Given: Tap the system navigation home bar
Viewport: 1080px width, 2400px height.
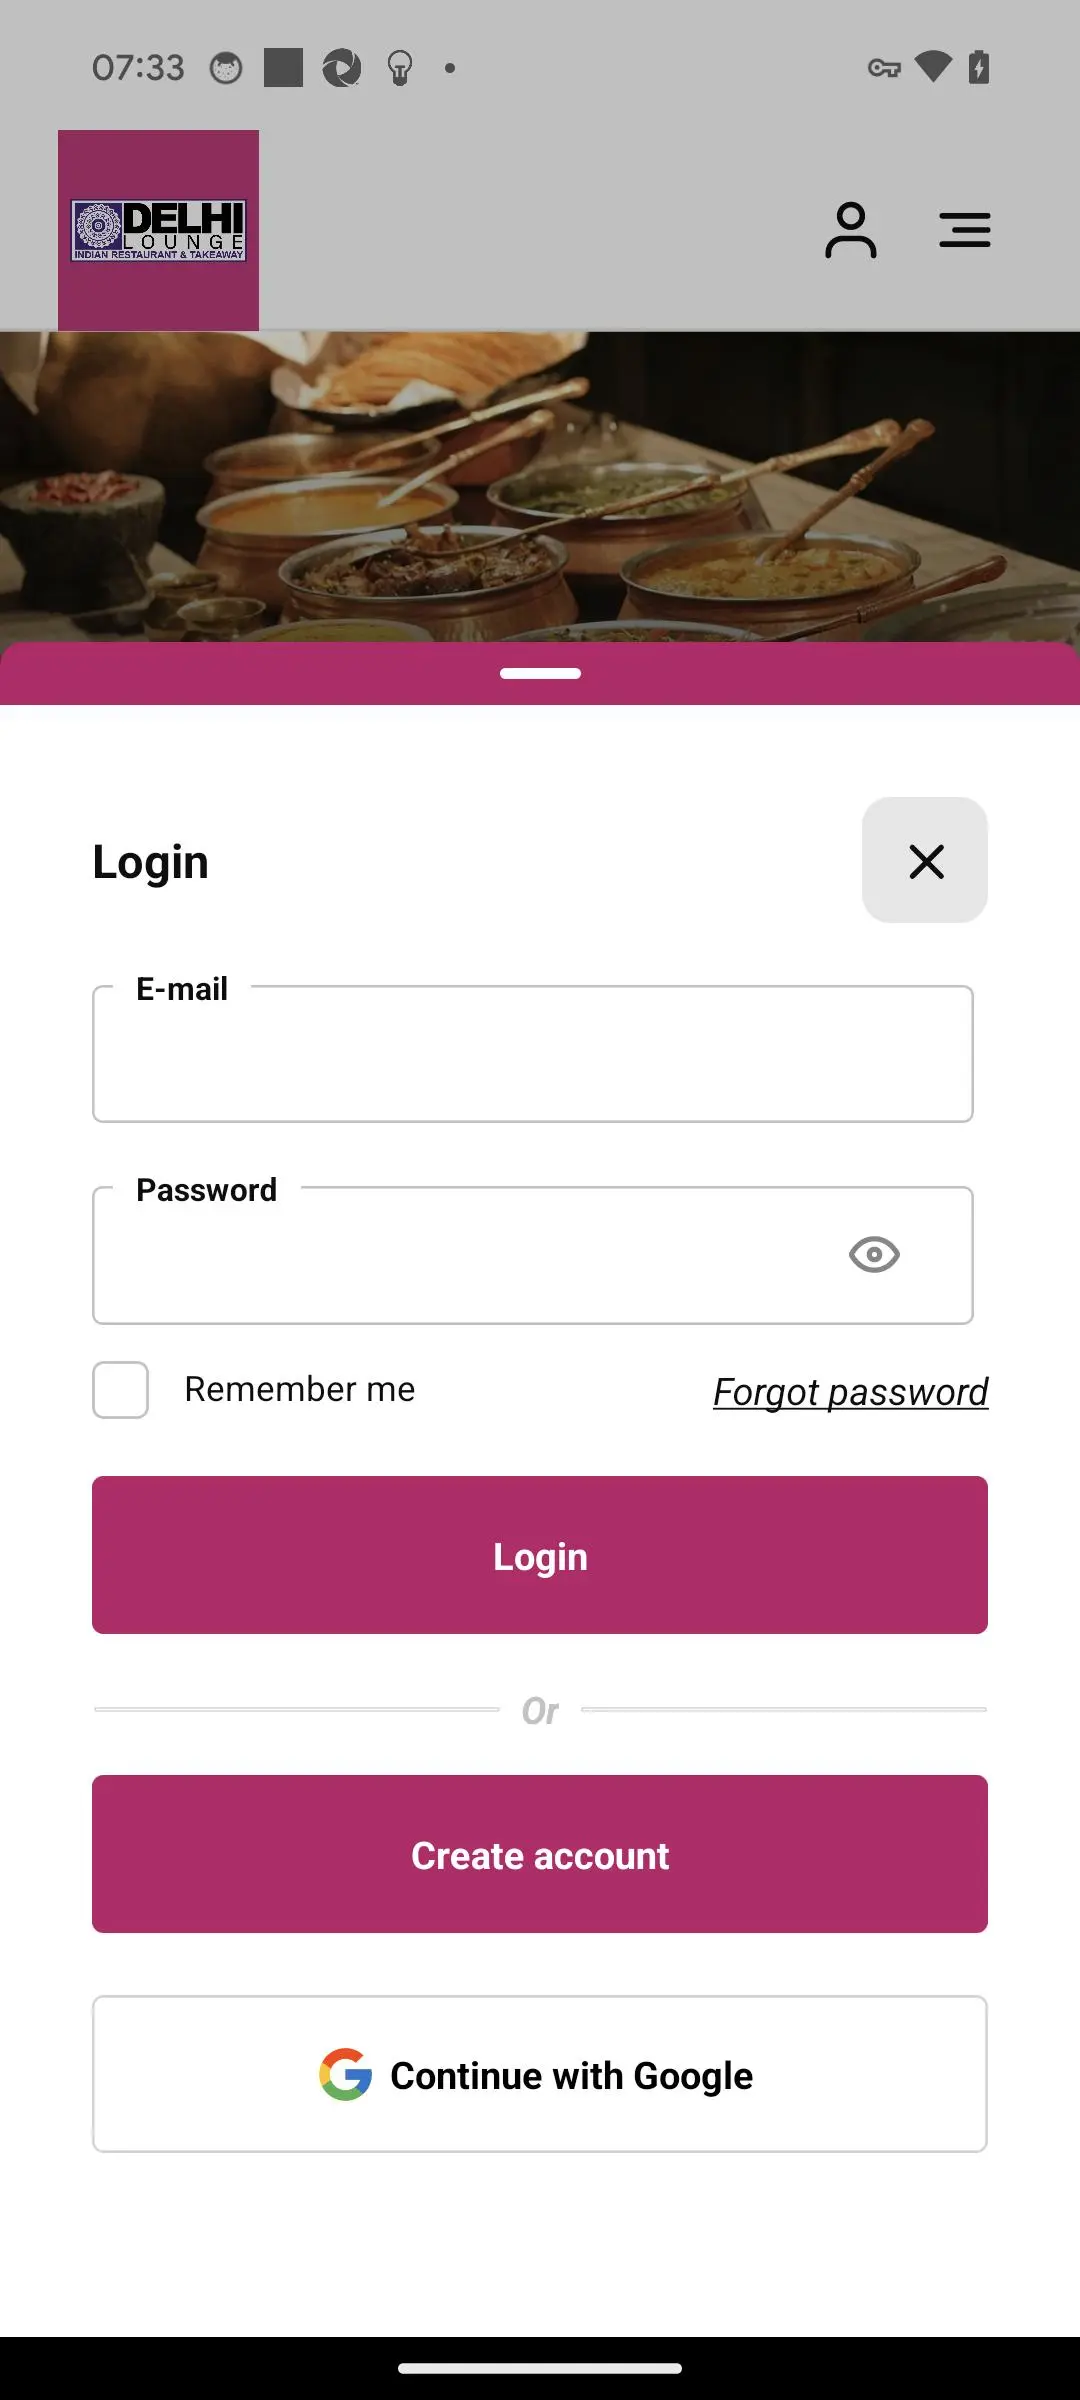Looking at the screenshot, I should [x=540, y=2368].
